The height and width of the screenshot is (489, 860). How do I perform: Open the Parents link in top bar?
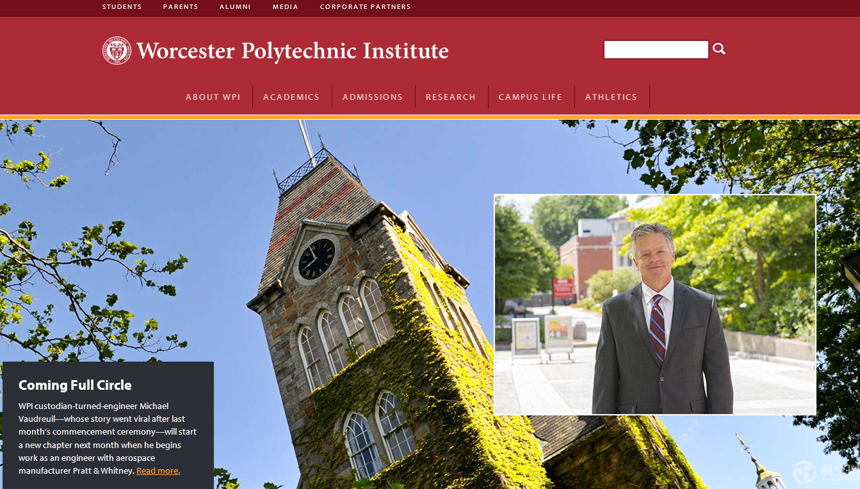click(x=180, y=7)
